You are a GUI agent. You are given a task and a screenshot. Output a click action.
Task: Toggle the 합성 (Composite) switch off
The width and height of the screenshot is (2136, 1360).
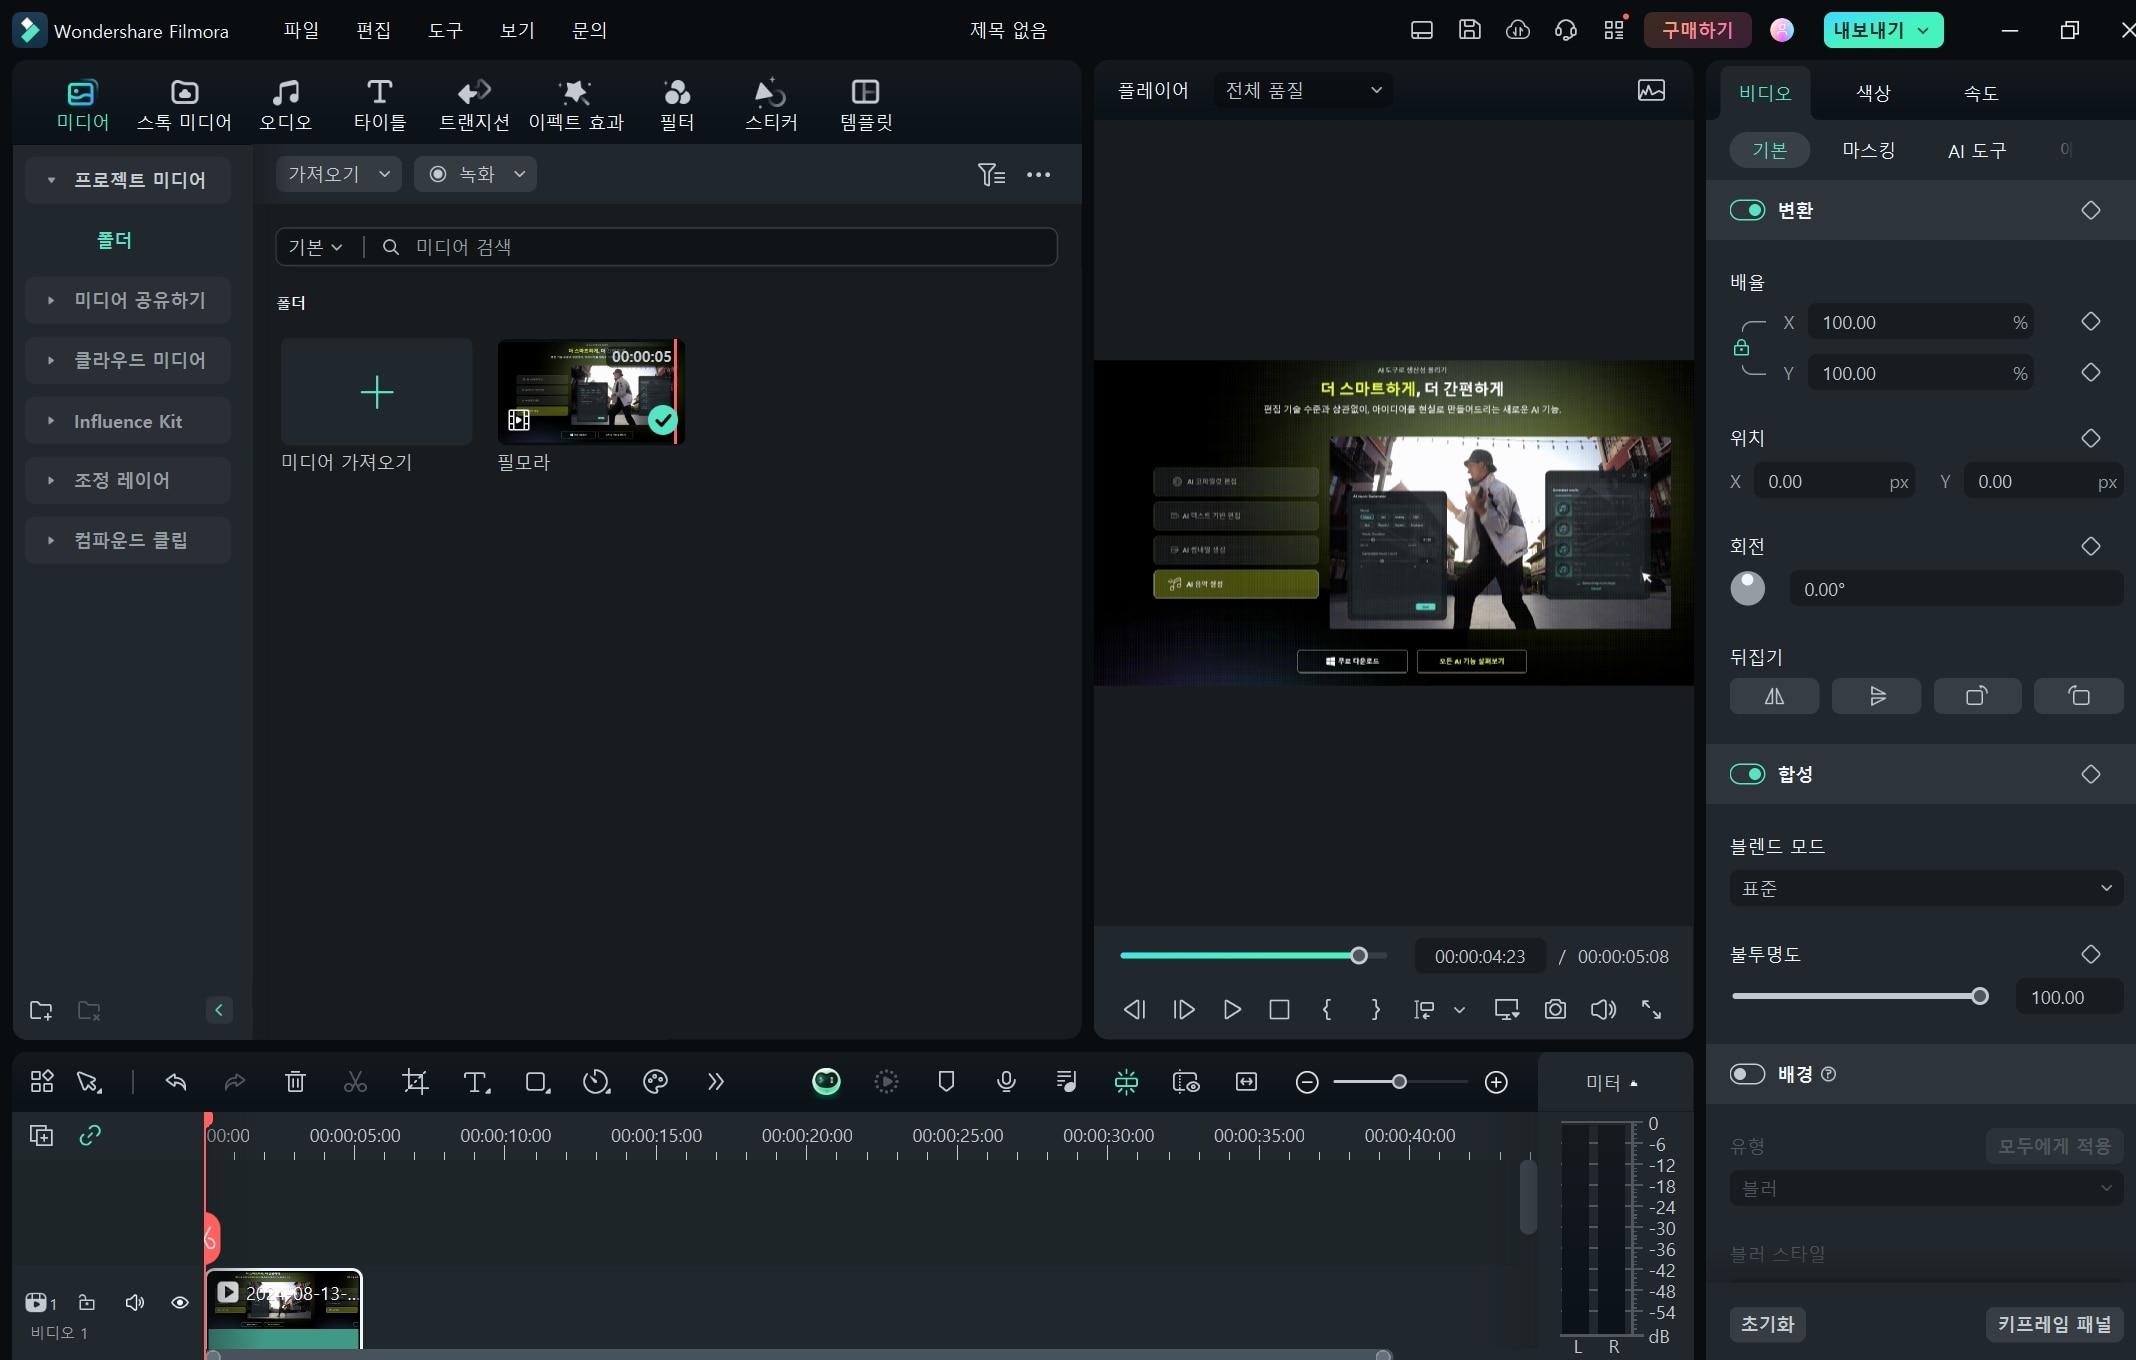click(1747, 773)
